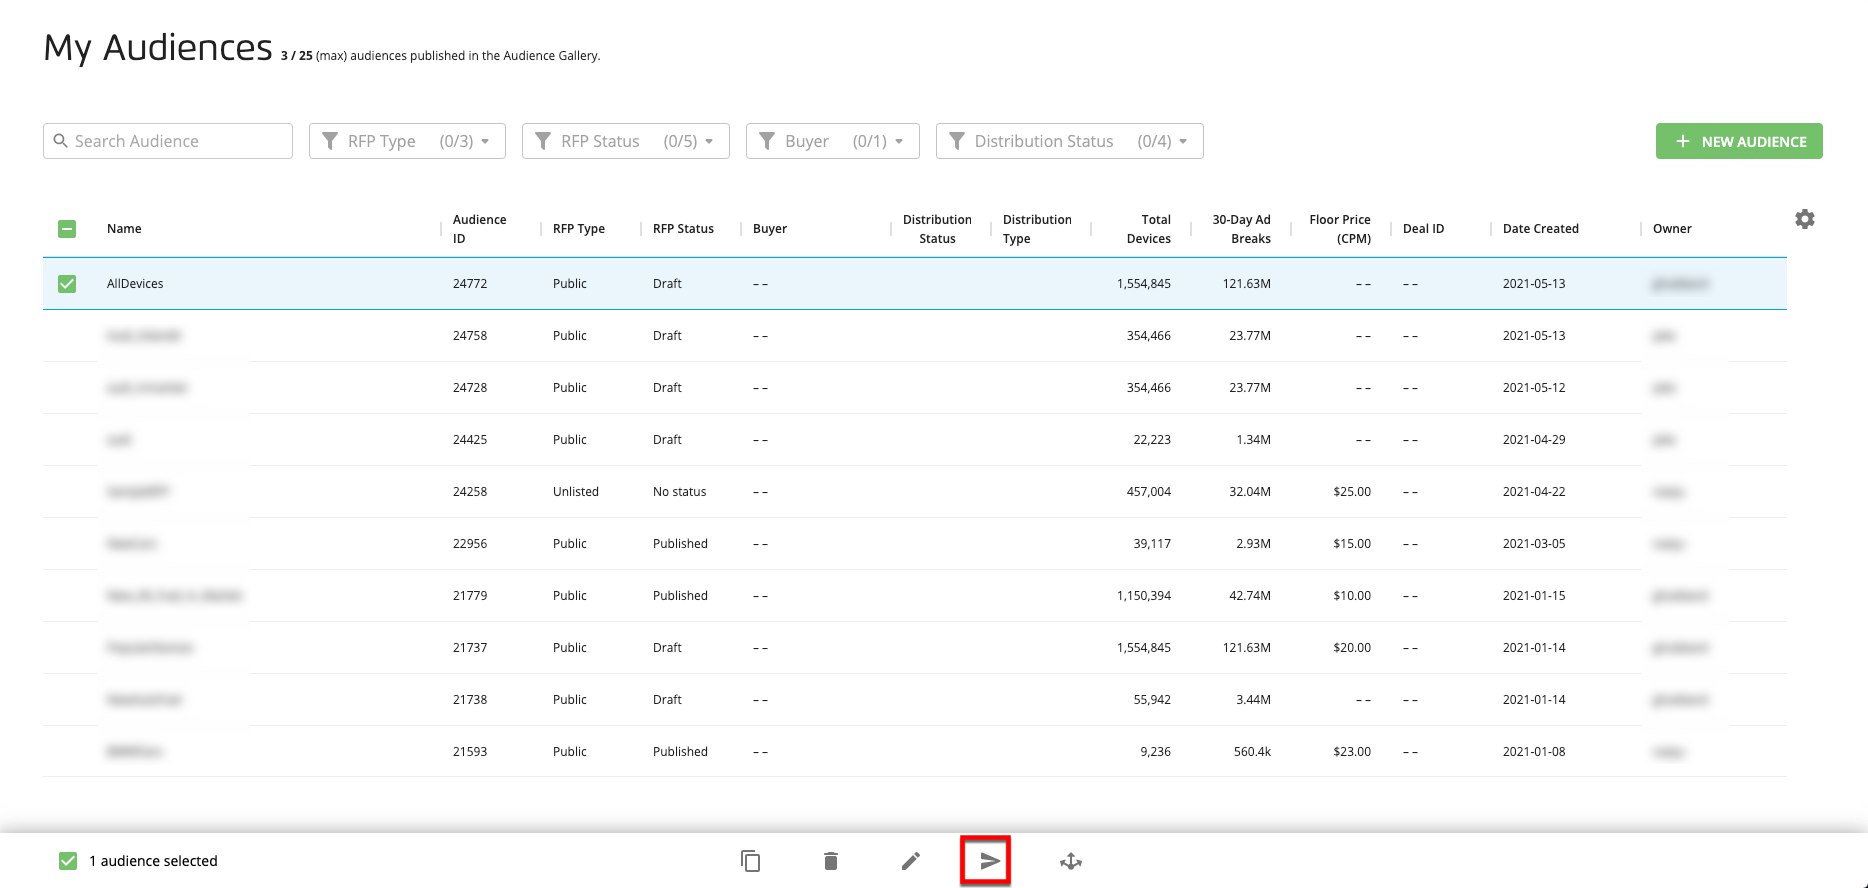The height and width of the screenshot is (888, 1868).
Task: Click the Deal ID column header
Action: point(1423,229)
